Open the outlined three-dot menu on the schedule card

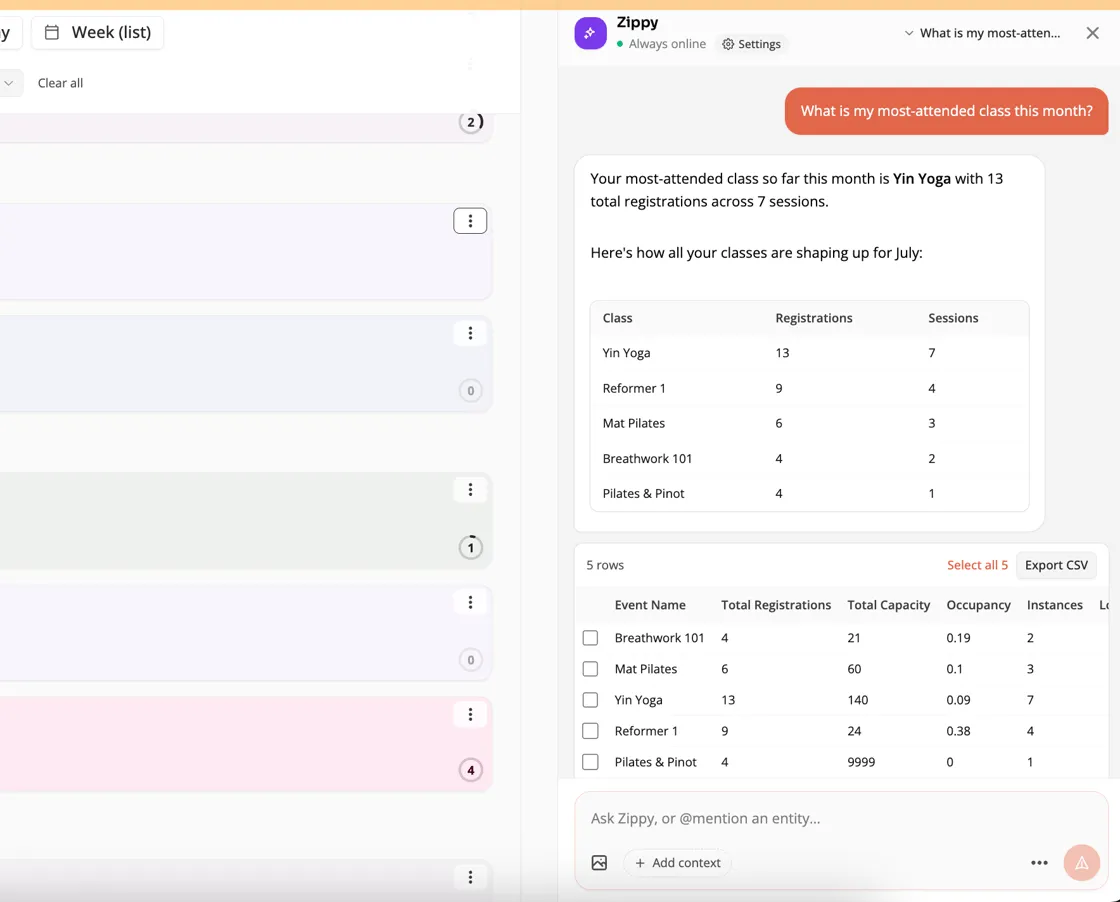pos(470,221)
